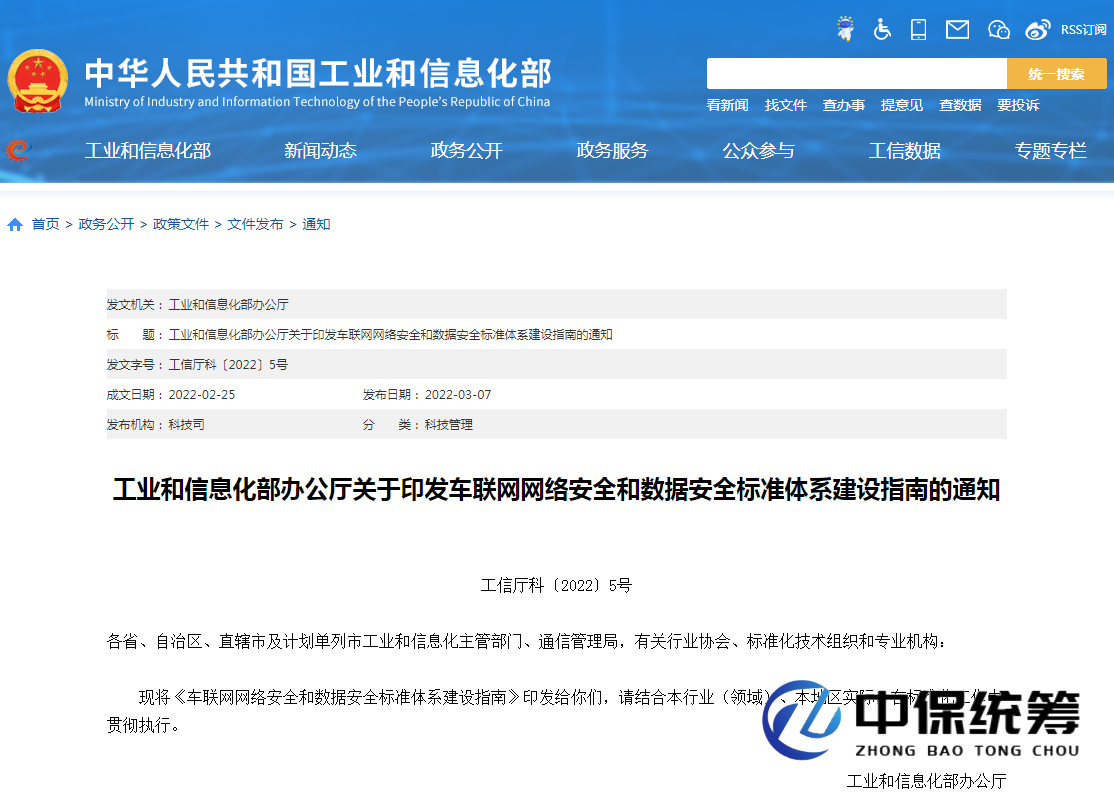
Task: Select the 工信数据 menu item
Action: 905,150
